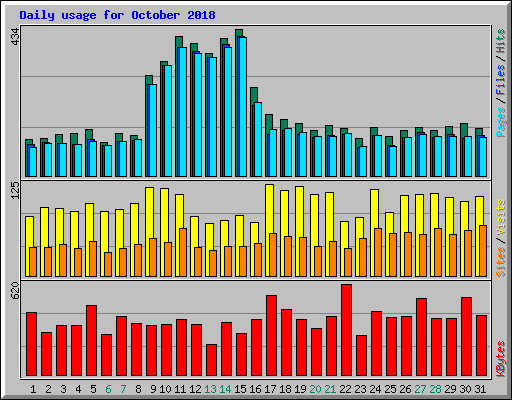
Task: Click the orange Sites bar for day 11
Action: 183,252
